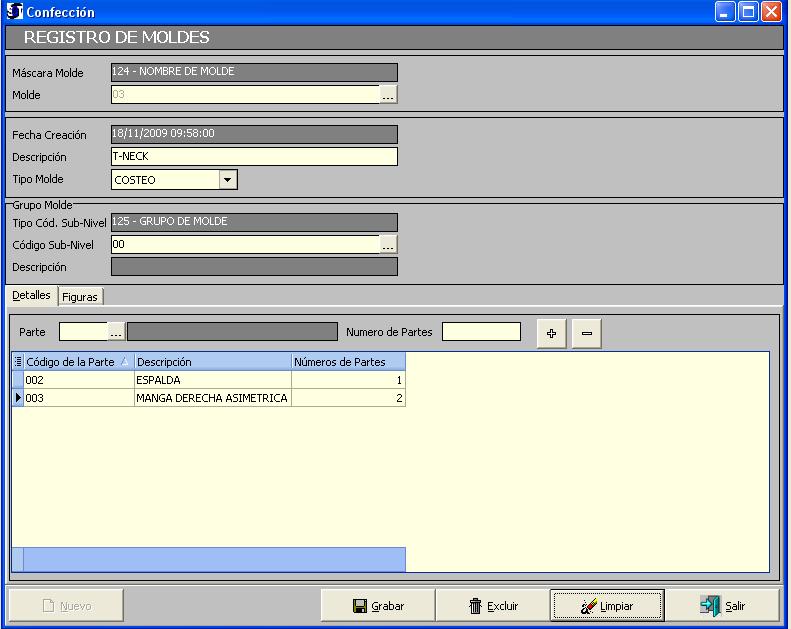The width and height of the screenshot is (791, 629).
Task: Click the Números de Partes column header
Action: pos(348,362)
